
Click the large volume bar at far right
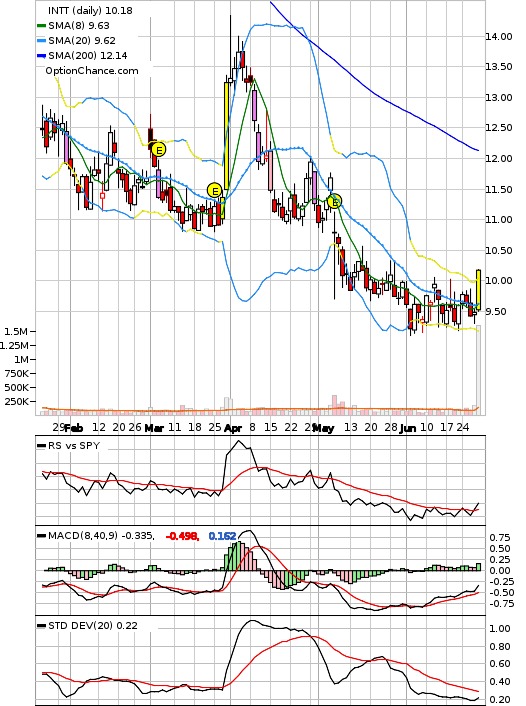click(x=478, y=370)
